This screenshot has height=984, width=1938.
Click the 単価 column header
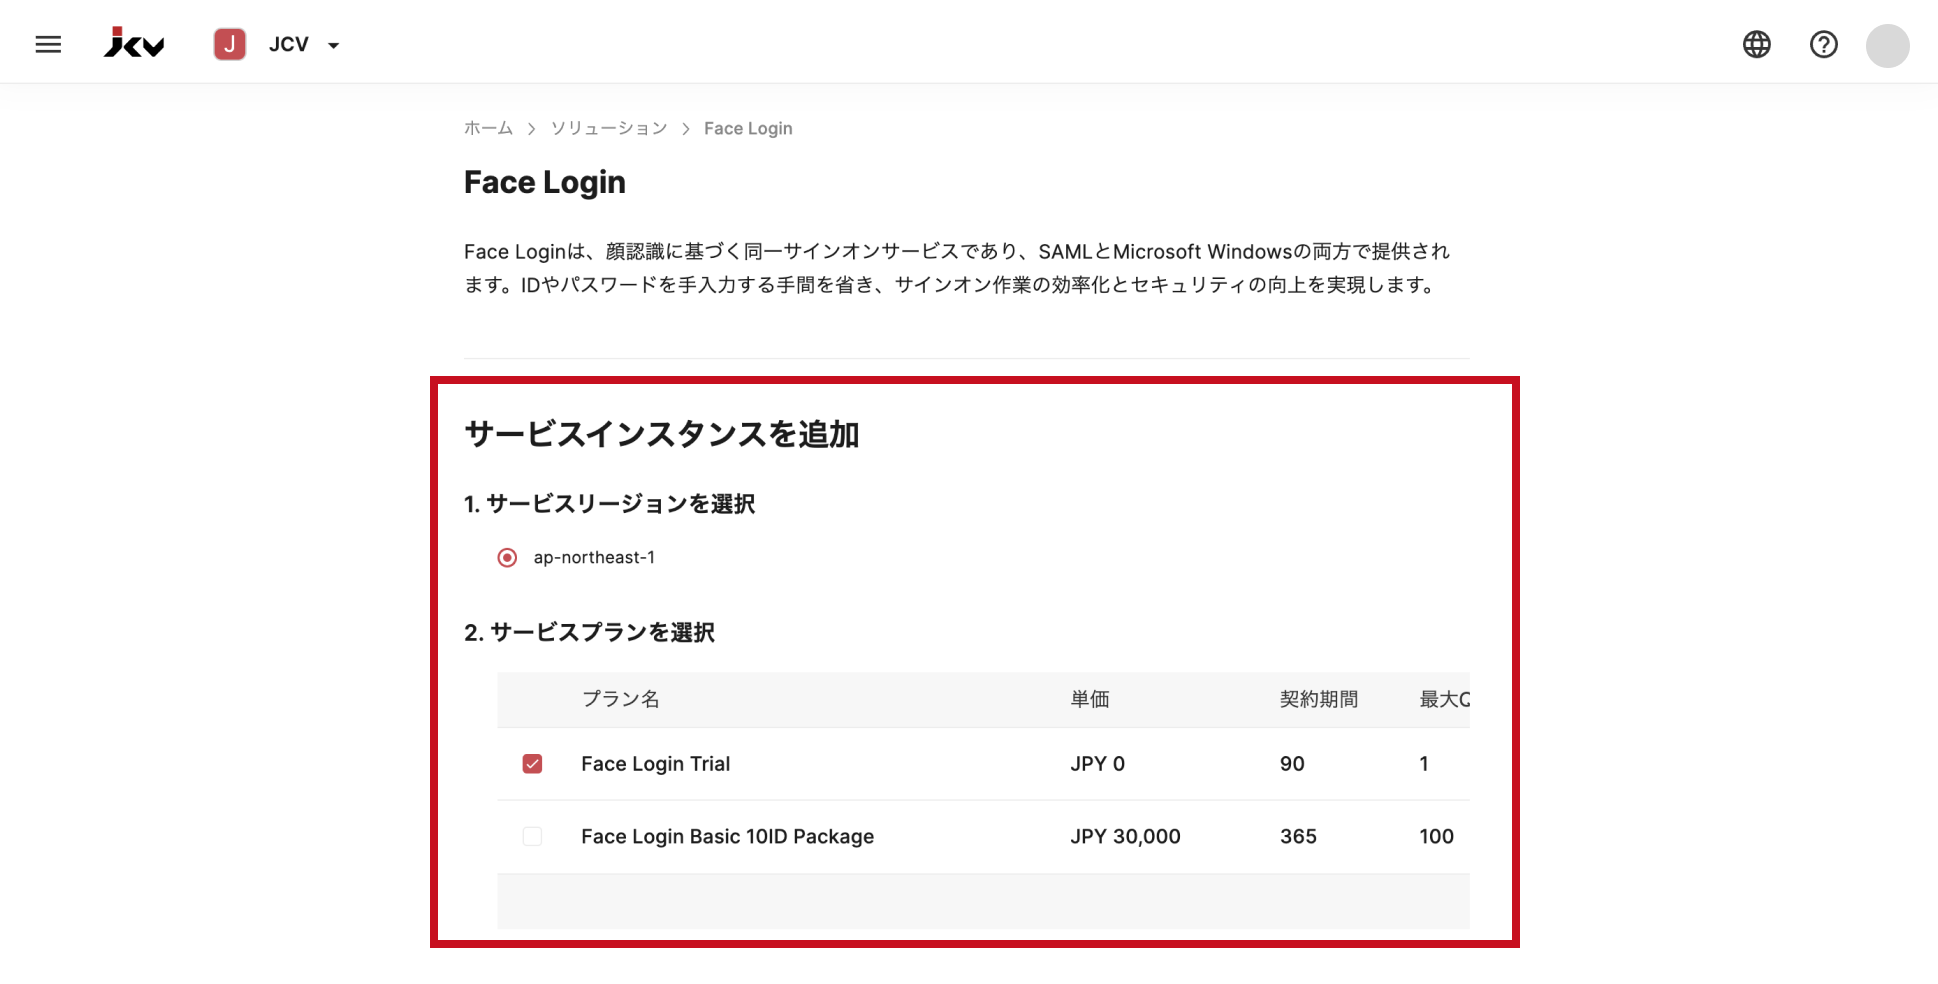tap(1090, 699)
